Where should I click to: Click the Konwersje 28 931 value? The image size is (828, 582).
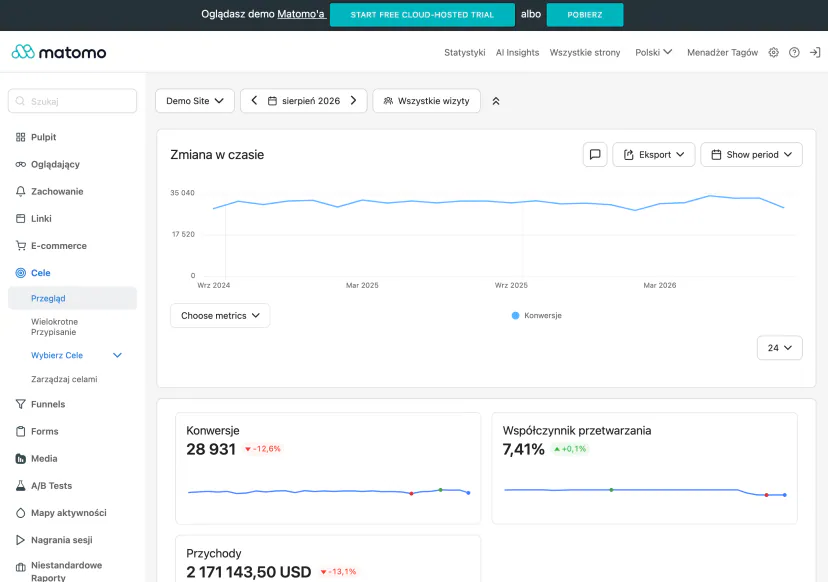pyautogui.click(x=211, y=449)
